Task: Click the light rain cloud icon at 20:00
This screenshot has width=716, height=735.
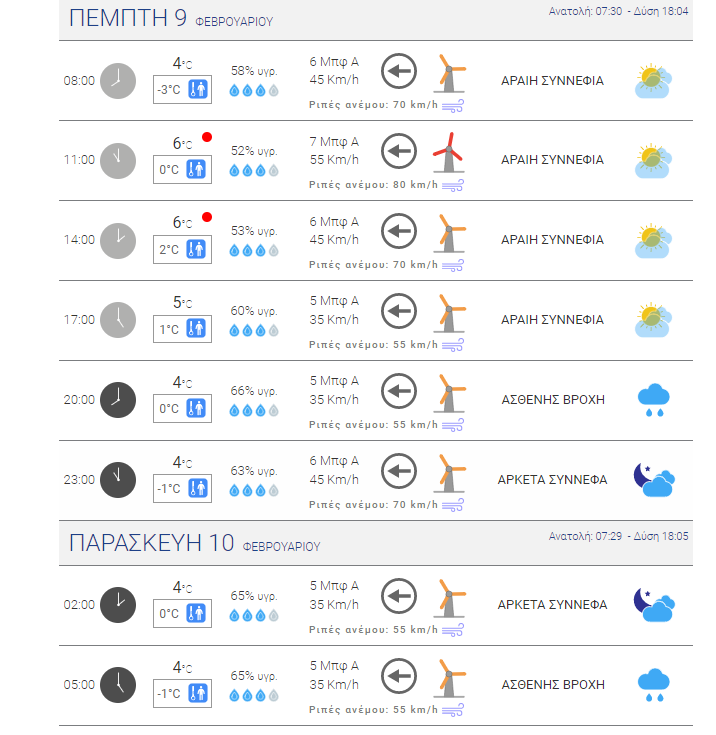Action: click(654, 400)
